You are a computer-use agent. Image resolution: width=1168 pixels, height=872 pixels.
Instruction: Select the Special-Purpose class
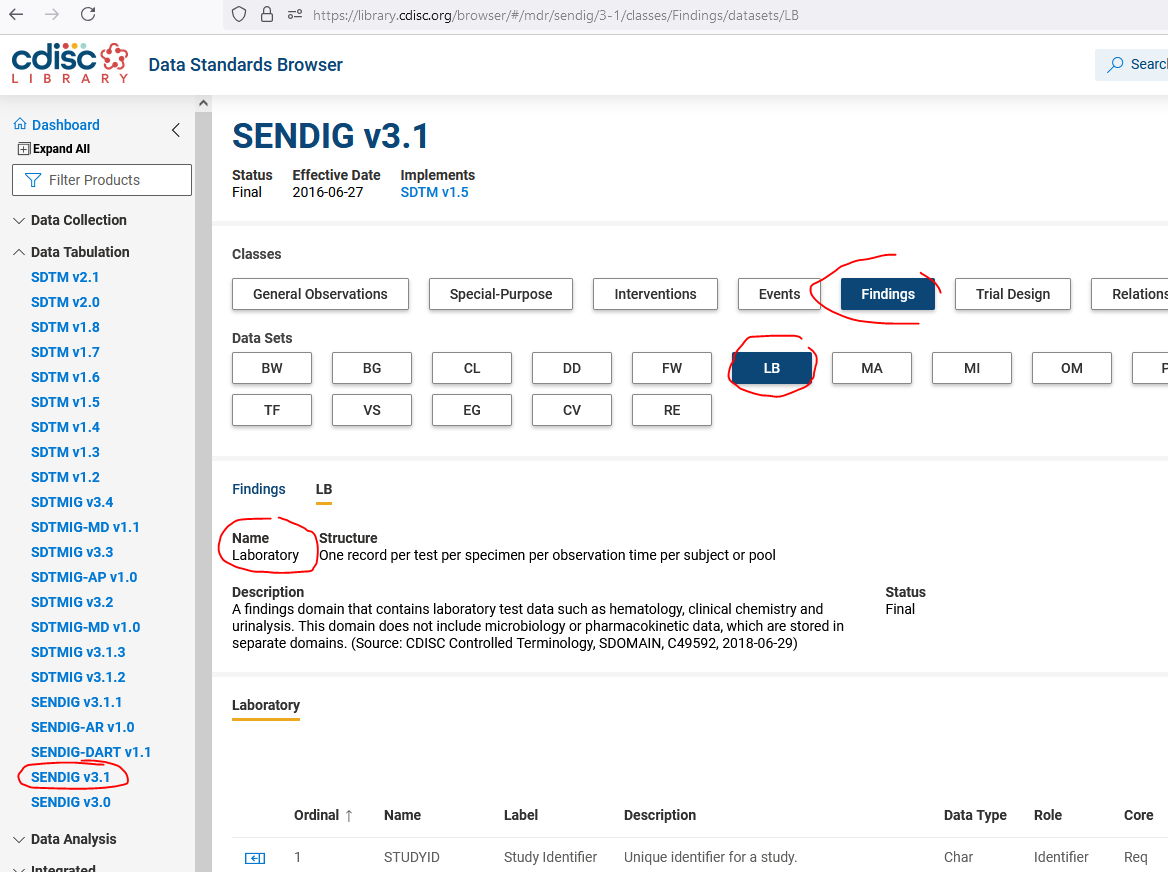pos(501,294)
